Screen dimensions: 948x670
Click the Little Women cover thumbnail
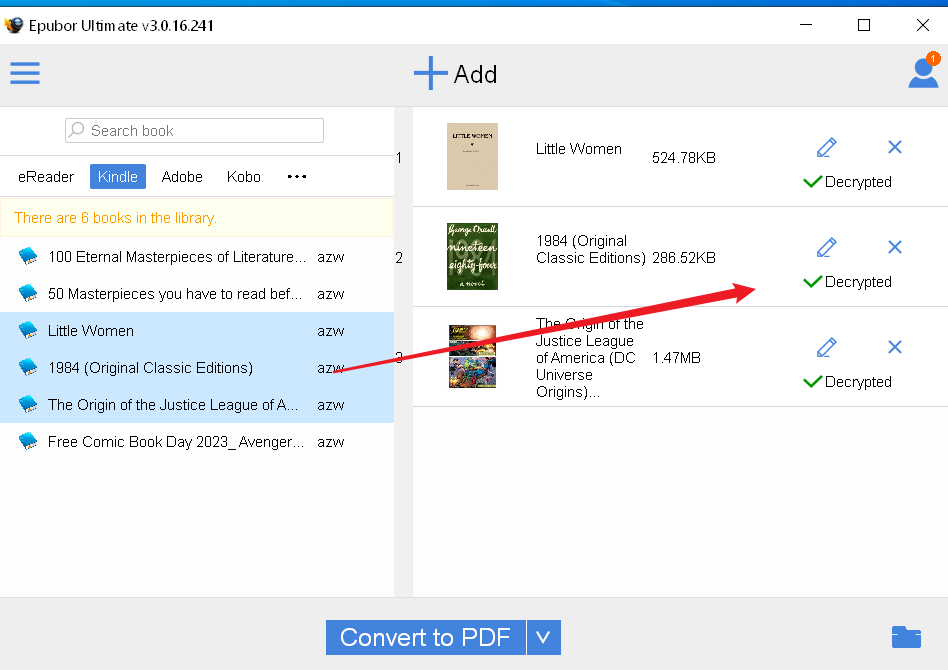[472, 157]
